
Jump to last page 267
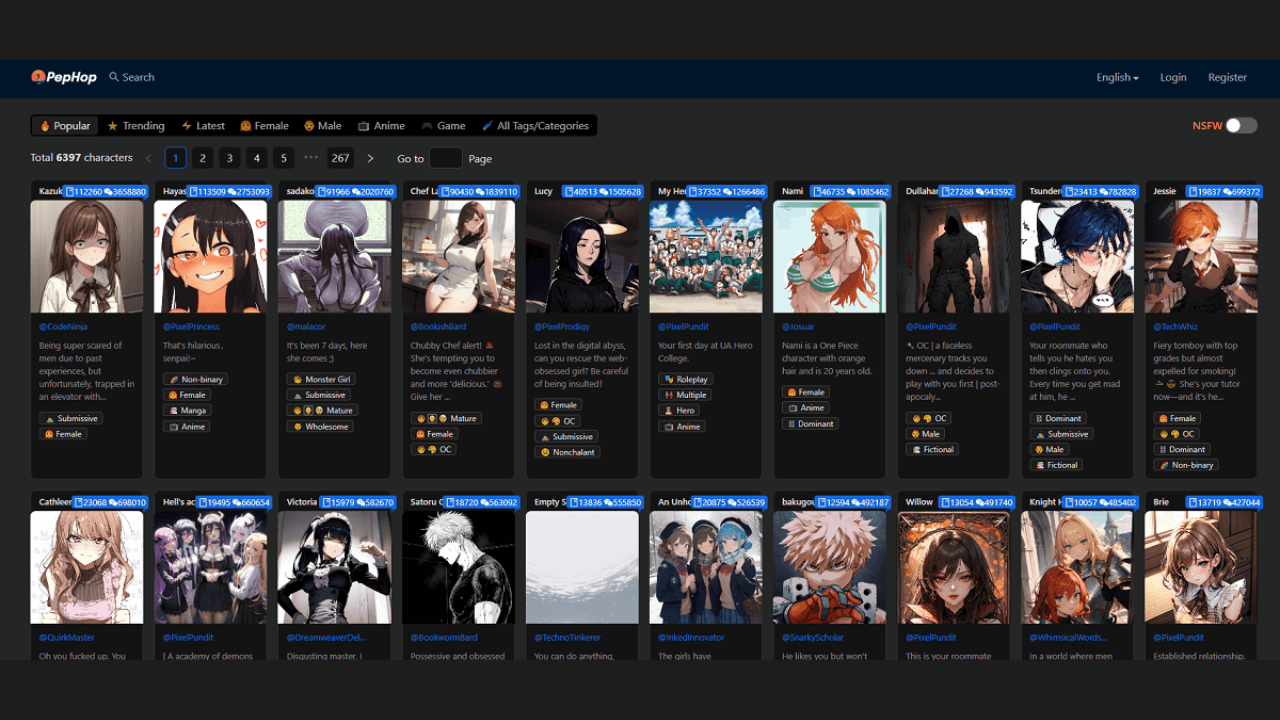pos(341,158)
